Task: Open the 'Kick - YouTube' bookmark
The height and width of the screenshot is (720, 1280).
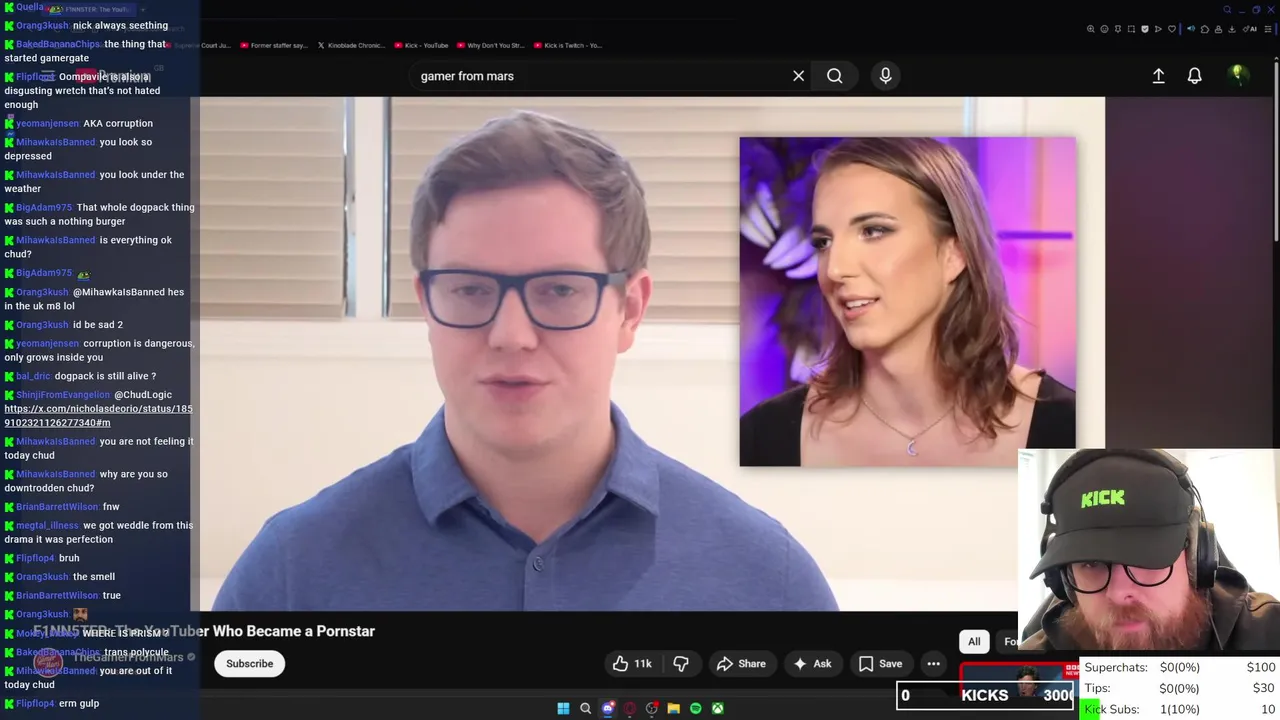Action: tap(422, 45)
